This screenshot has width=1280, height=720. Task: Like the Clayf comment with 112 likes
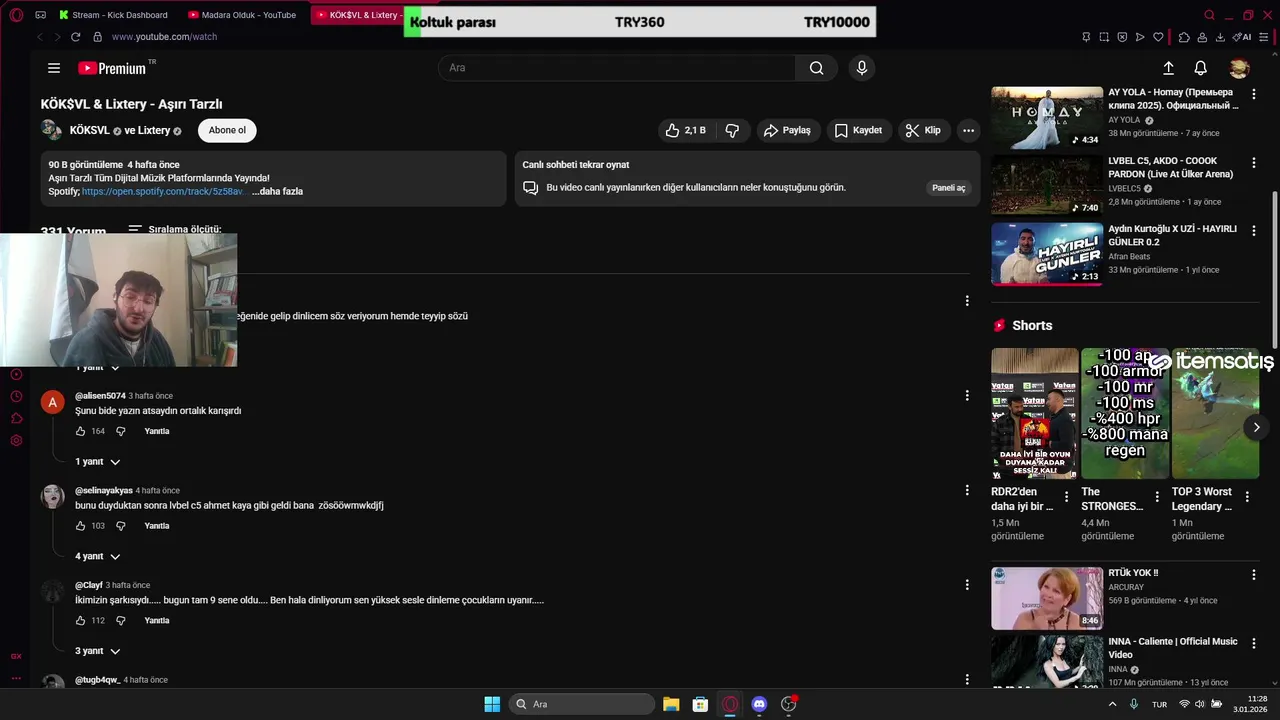[x=81, y=620]
